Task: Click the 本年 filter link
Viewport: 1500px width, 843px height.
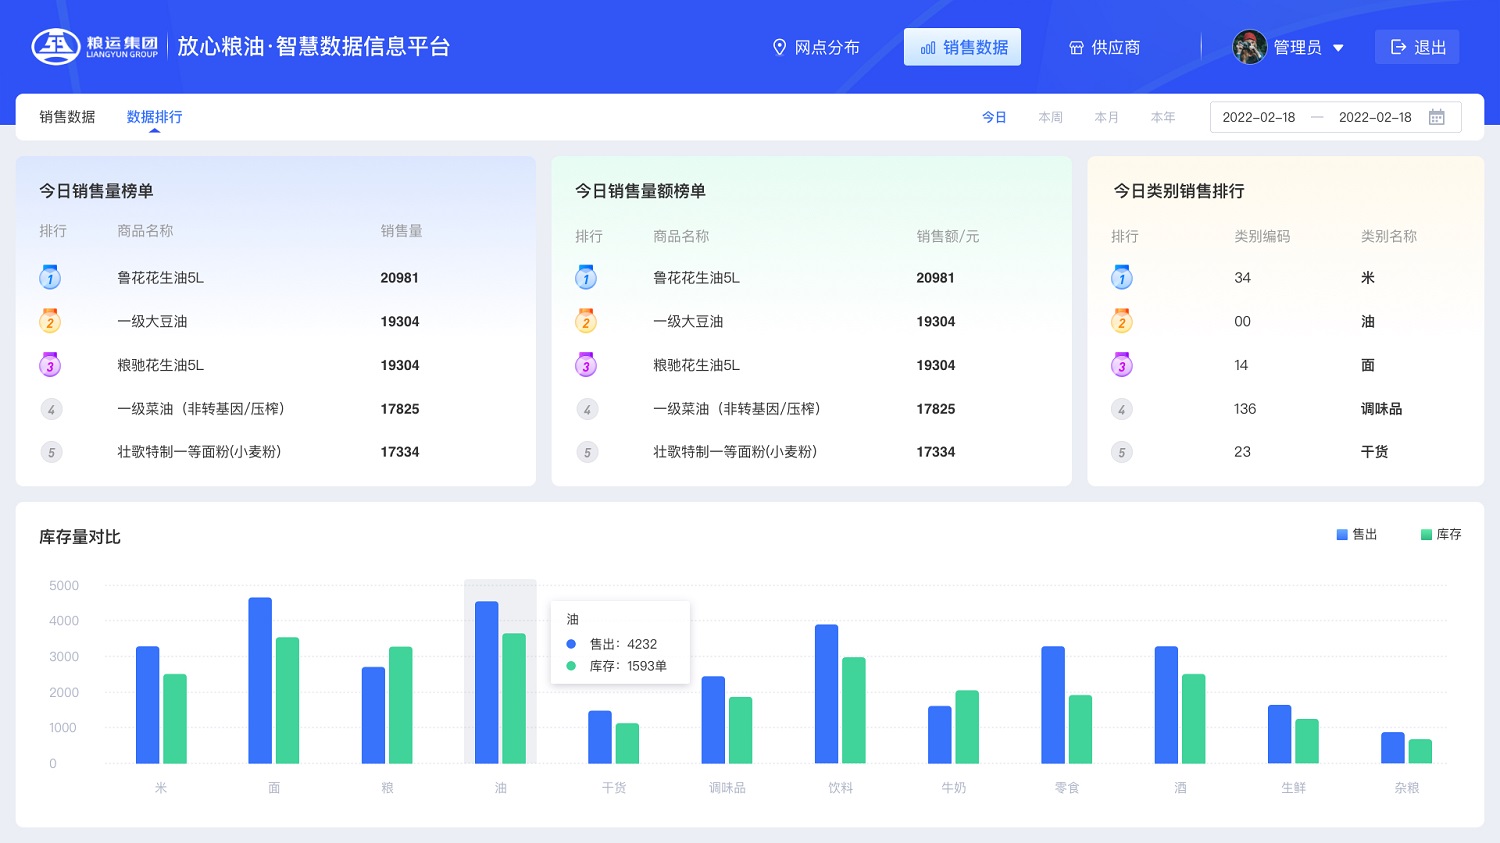Action: (x=1163, y=117)
